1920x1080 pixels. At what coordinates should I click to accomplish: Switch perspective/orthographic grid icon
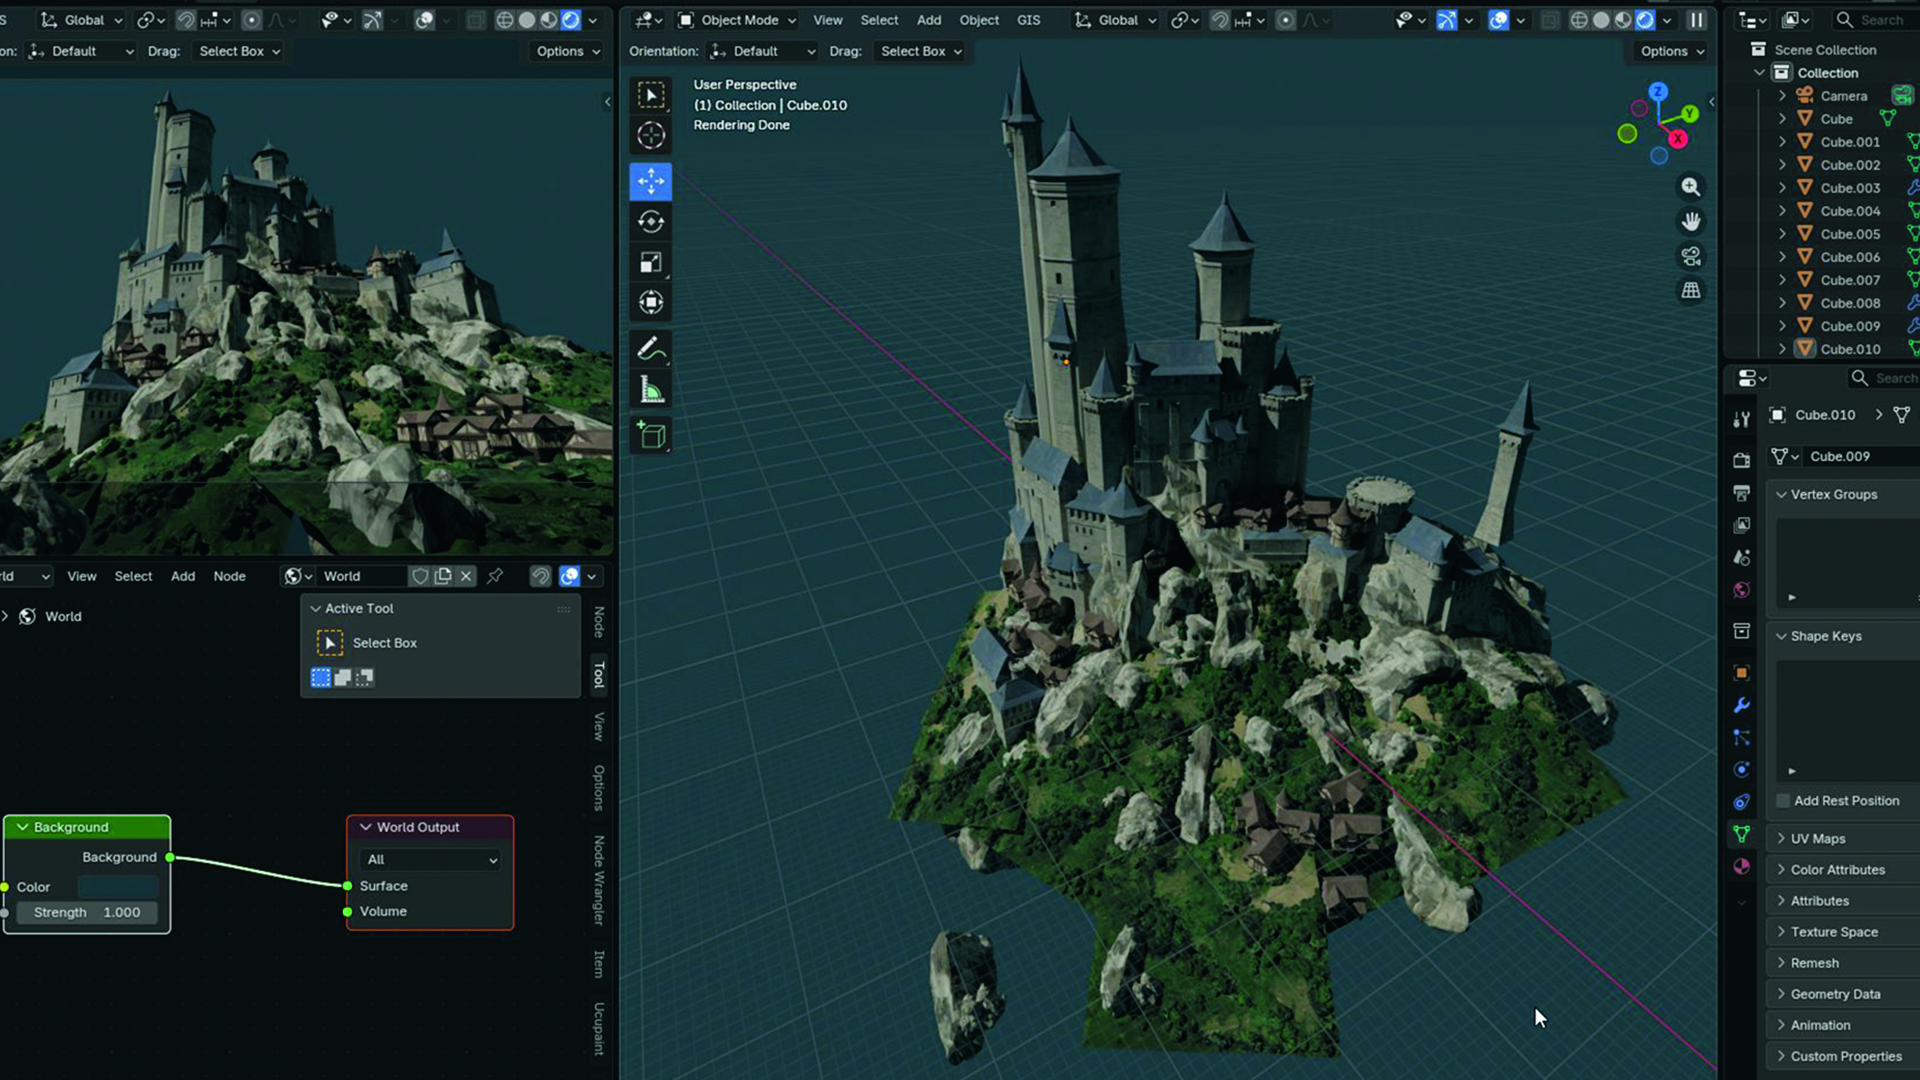(1690, 290)
